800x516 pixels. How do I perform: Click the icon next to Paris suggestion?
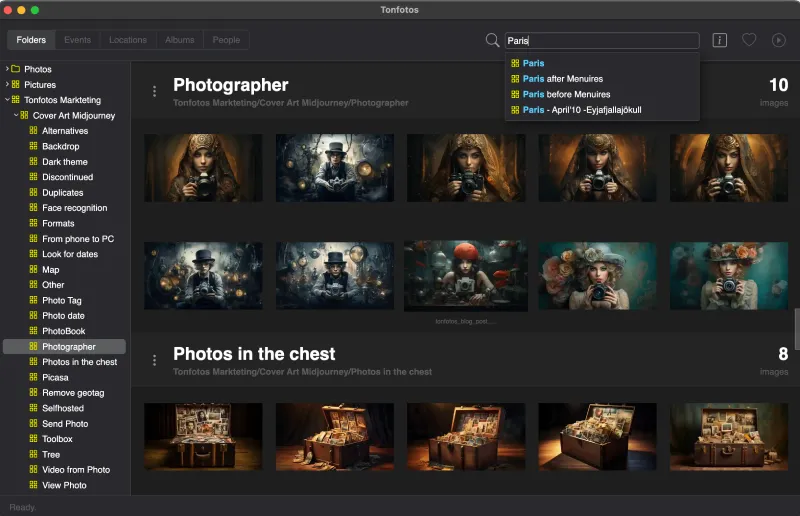[515, 63]
